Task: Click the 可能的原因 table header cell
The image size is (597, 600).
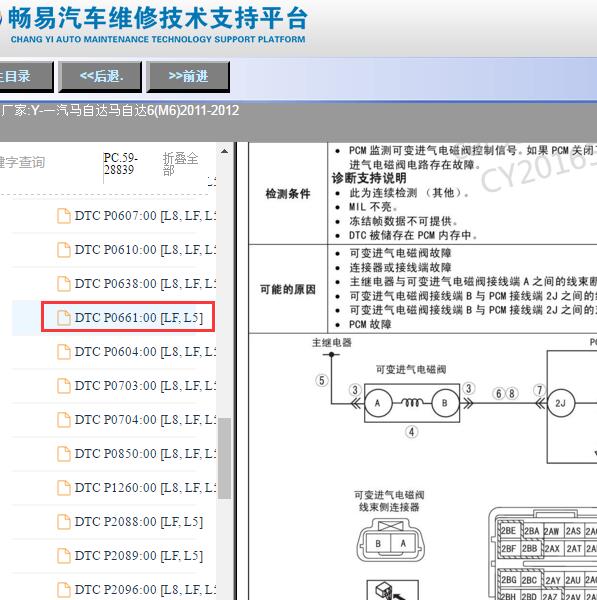Action: 288,289
